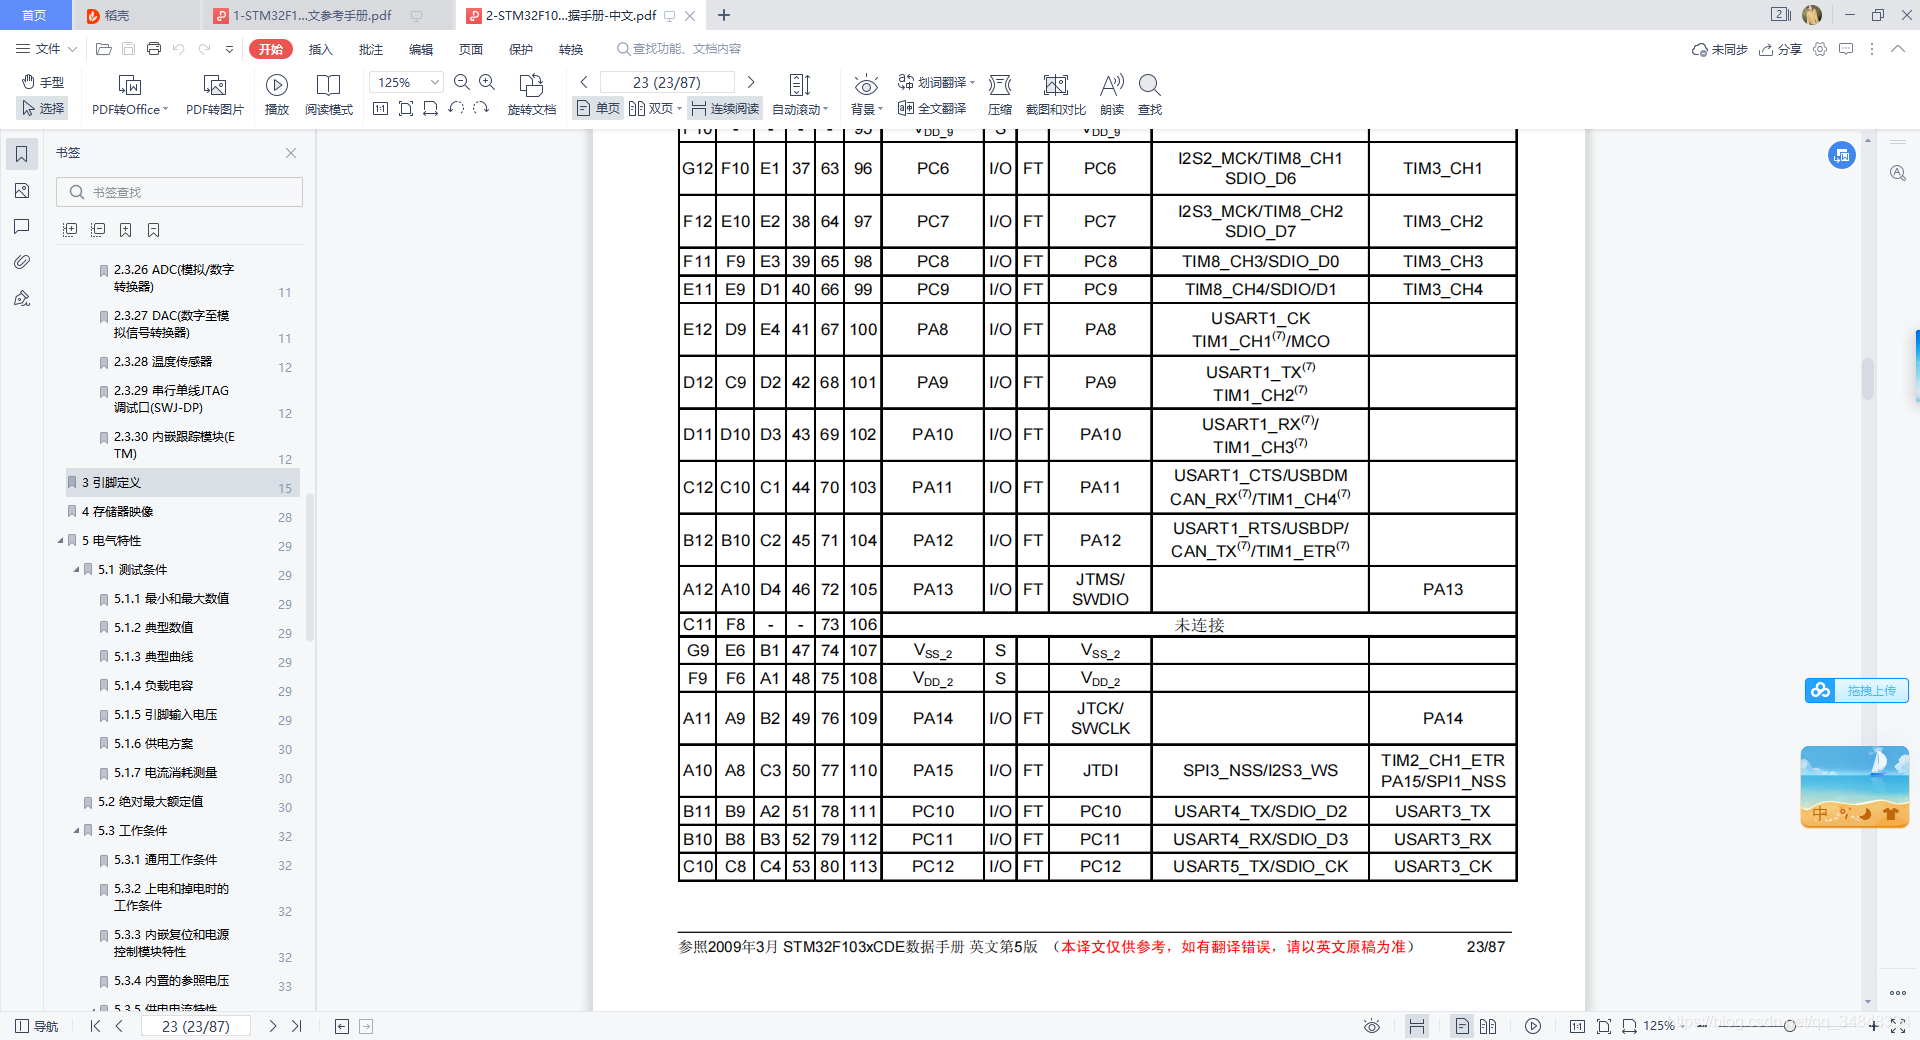This screenshot has height=1040, width=1920.
Task: Activate the Select (选择) tool
Action: click(43, 108)
